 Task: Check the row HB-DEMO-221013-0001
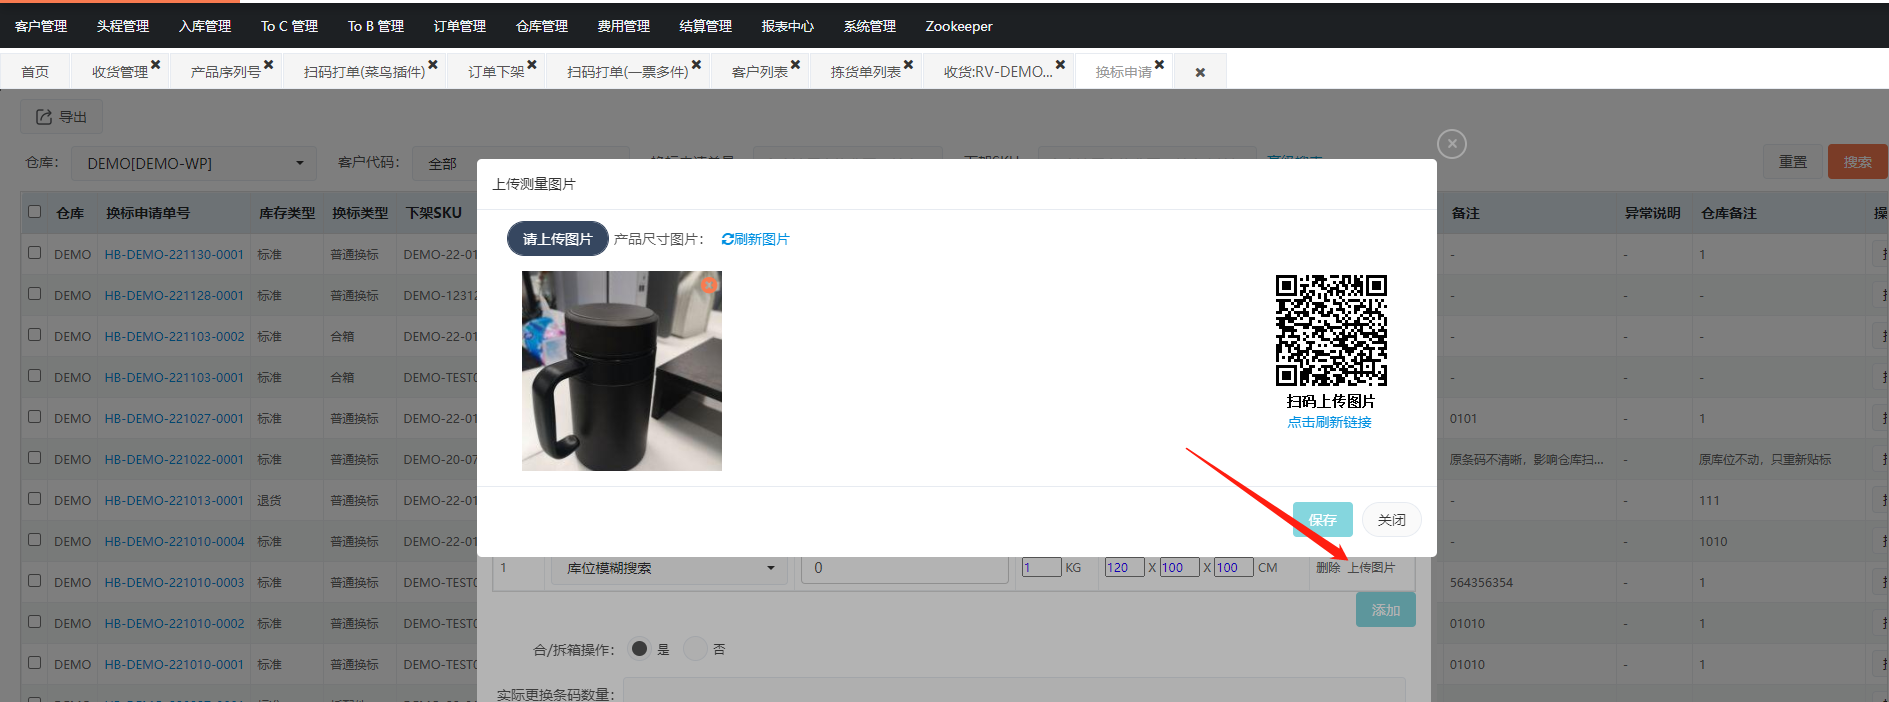35,499
